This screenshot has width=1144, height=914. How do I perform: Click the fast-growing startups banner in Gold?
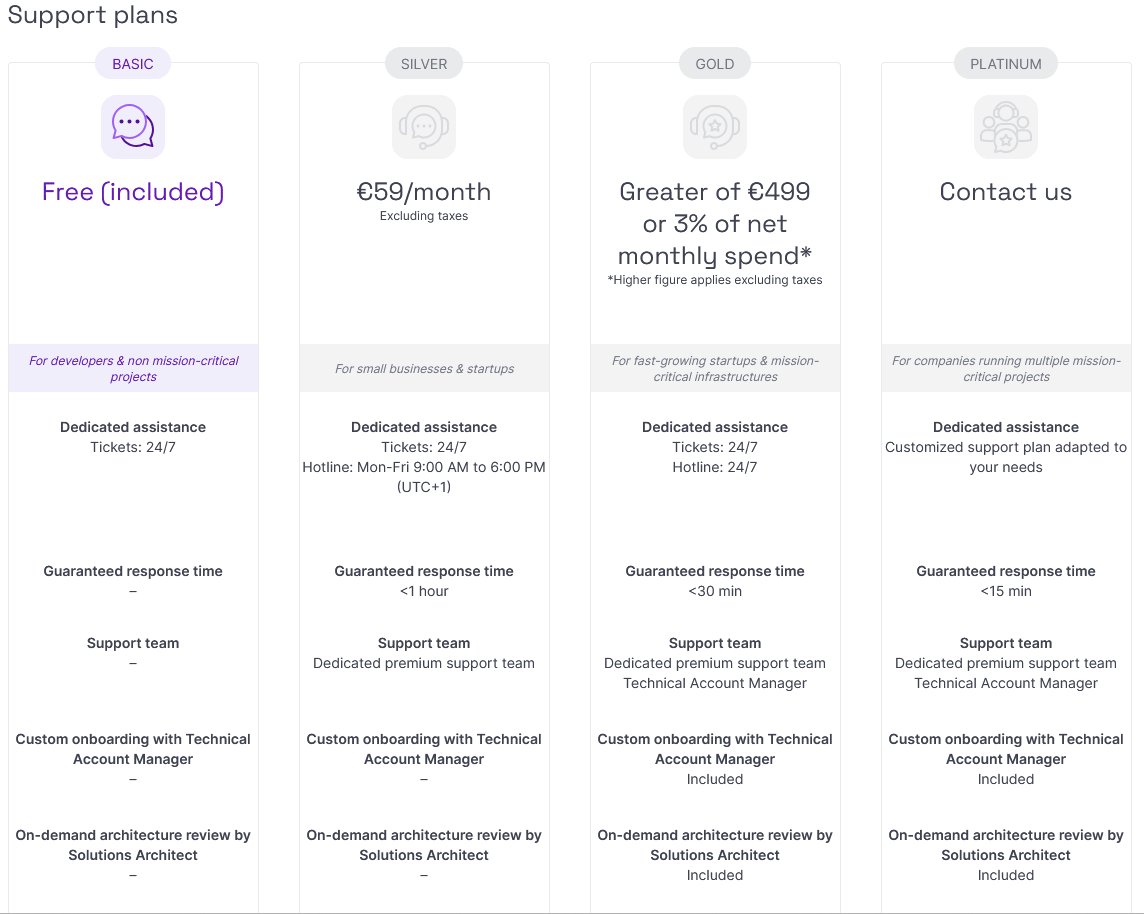(715, 368)
